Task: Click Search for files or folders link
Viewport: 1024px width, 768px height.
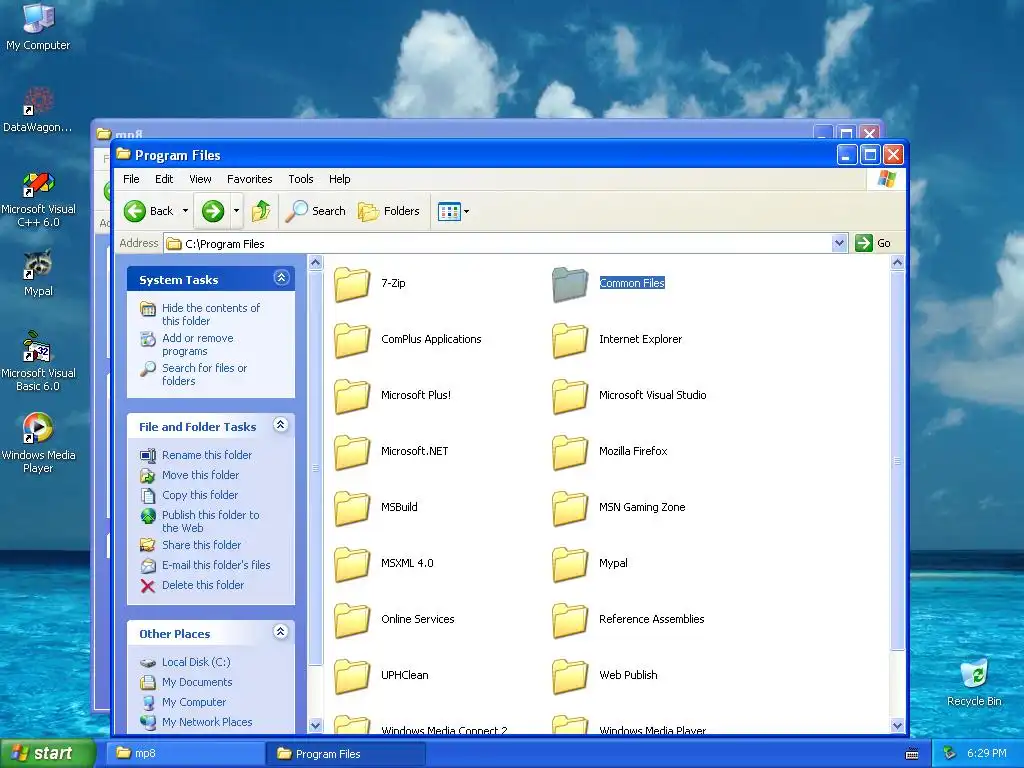Action: click(x=204, y=374)
